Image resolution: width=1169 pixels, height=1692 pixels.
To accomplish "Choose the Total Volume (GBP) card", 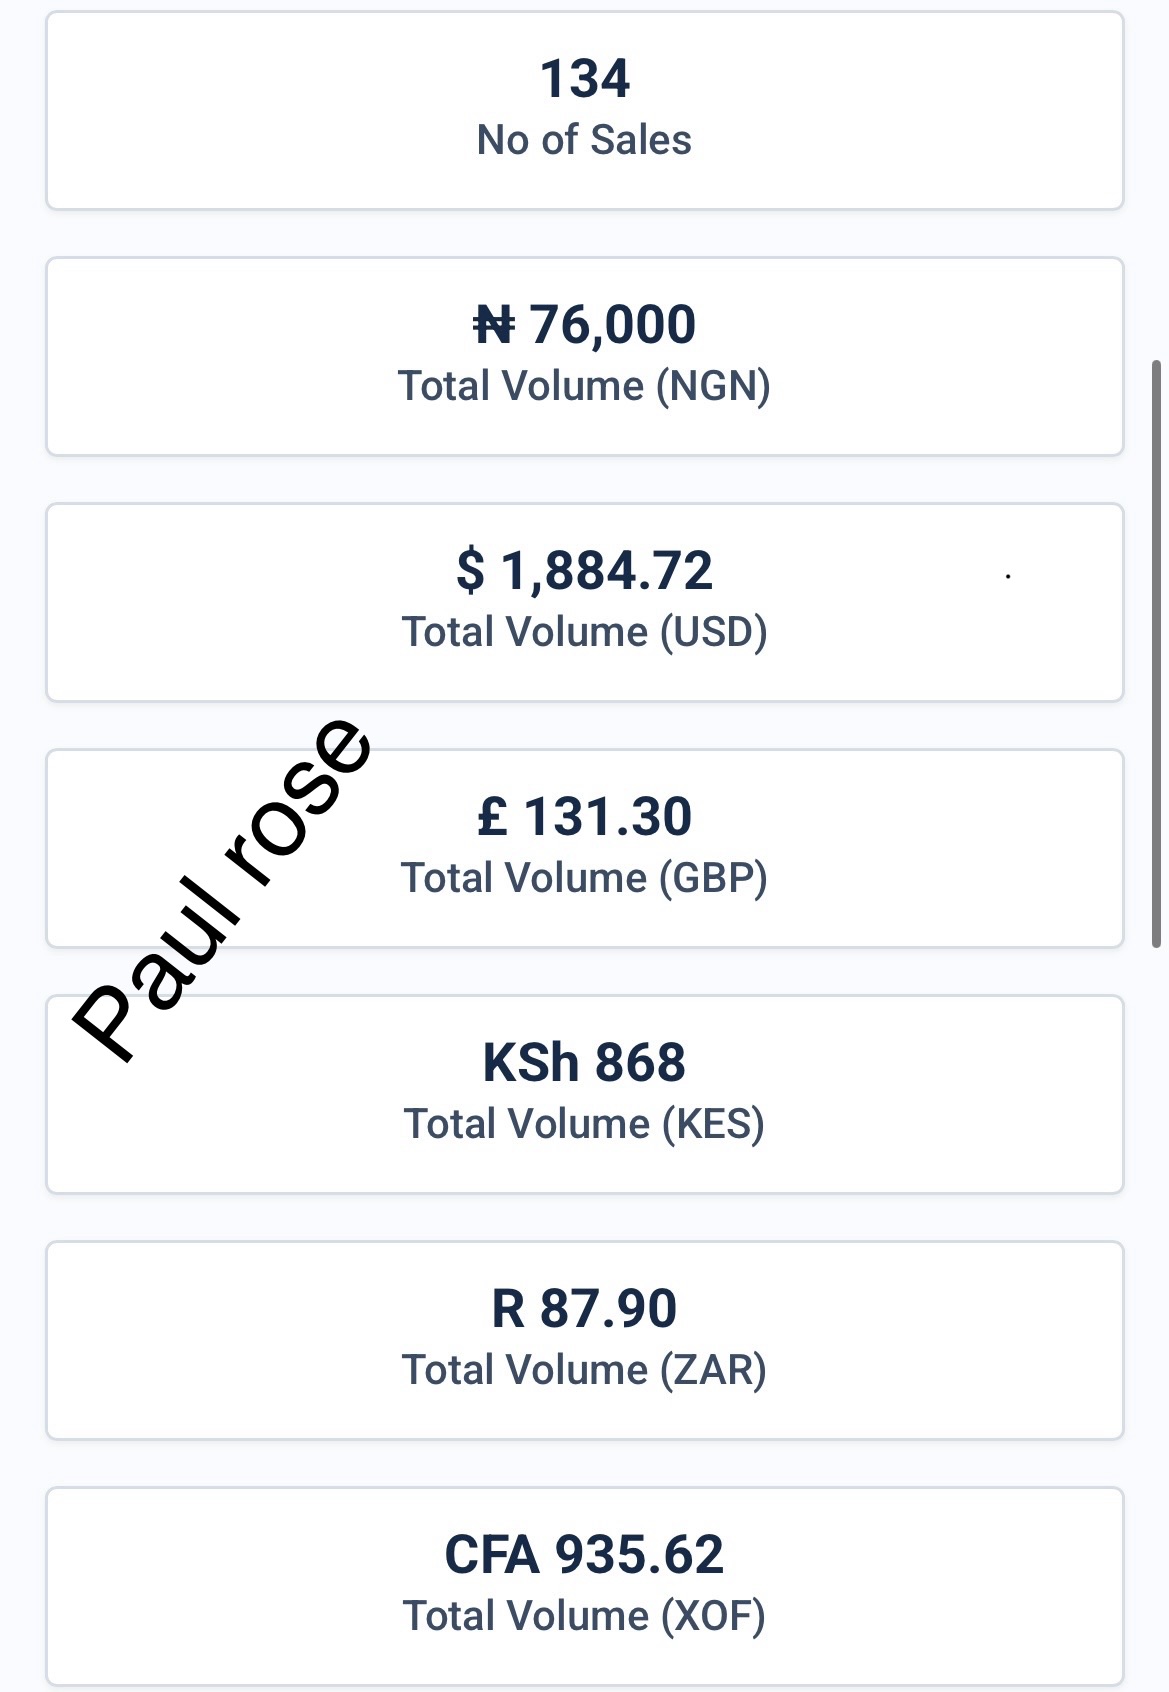I will tap(585, 848).
